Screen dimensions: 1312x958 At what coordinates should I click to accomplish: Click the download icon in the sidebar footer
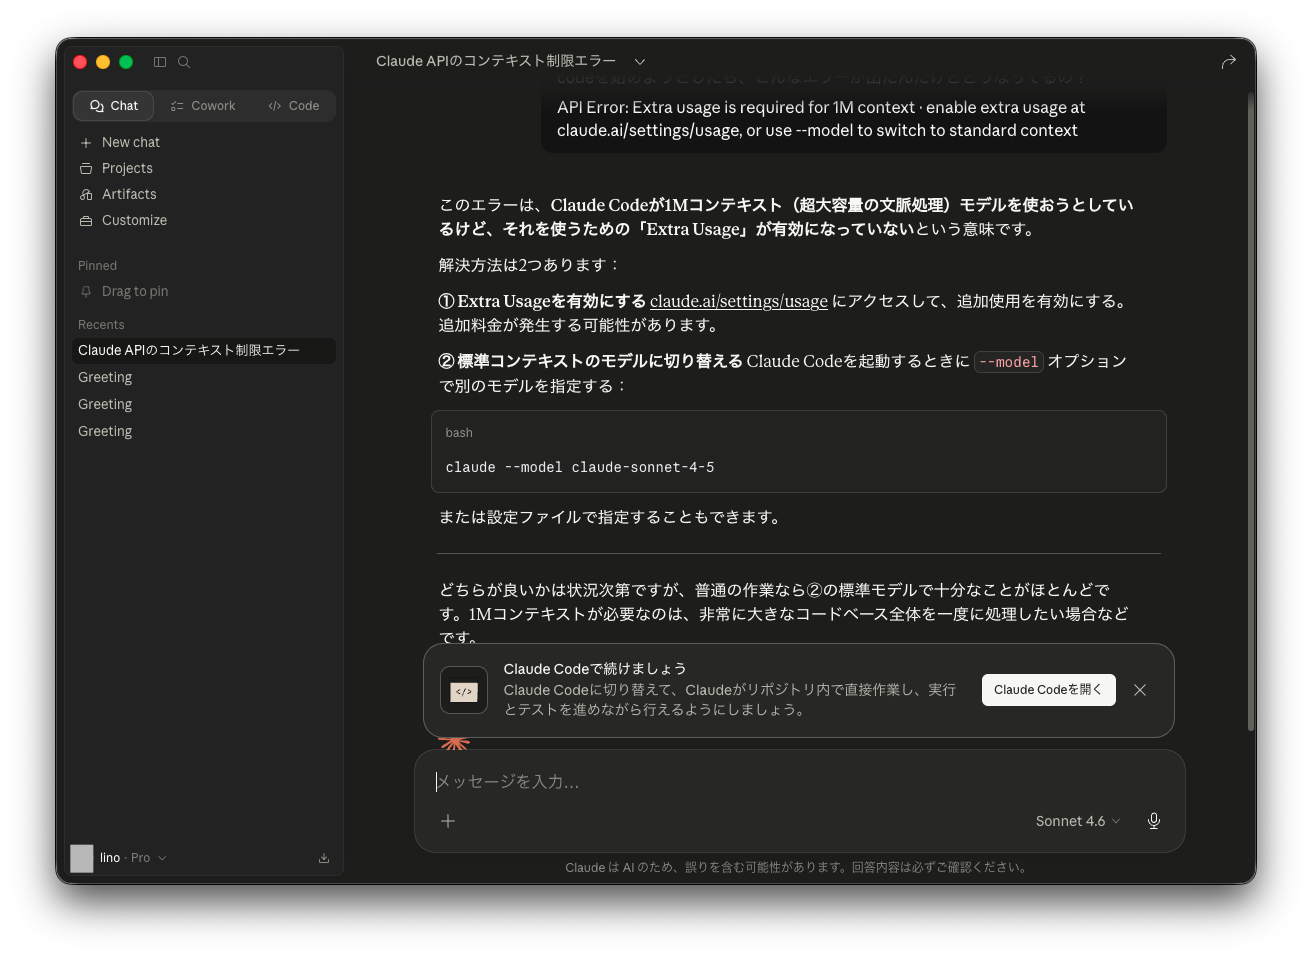[x=324, y=858]
